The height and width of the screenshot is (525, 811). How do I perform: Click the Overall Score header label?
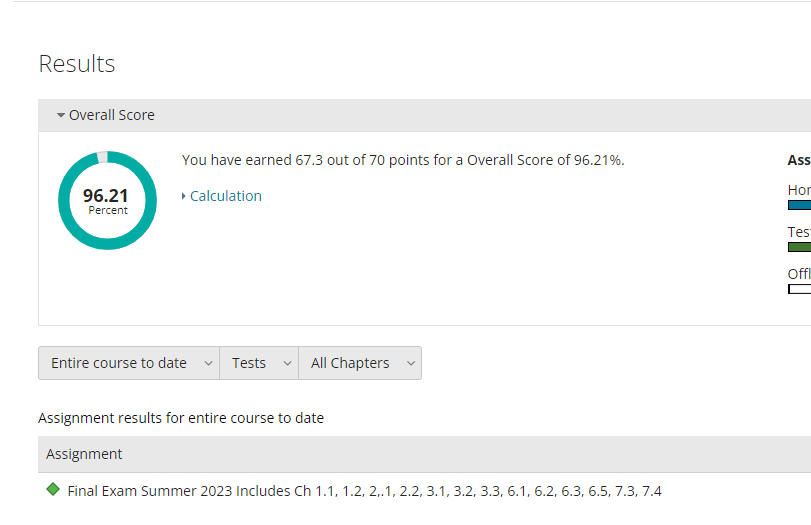click(112, 115)
